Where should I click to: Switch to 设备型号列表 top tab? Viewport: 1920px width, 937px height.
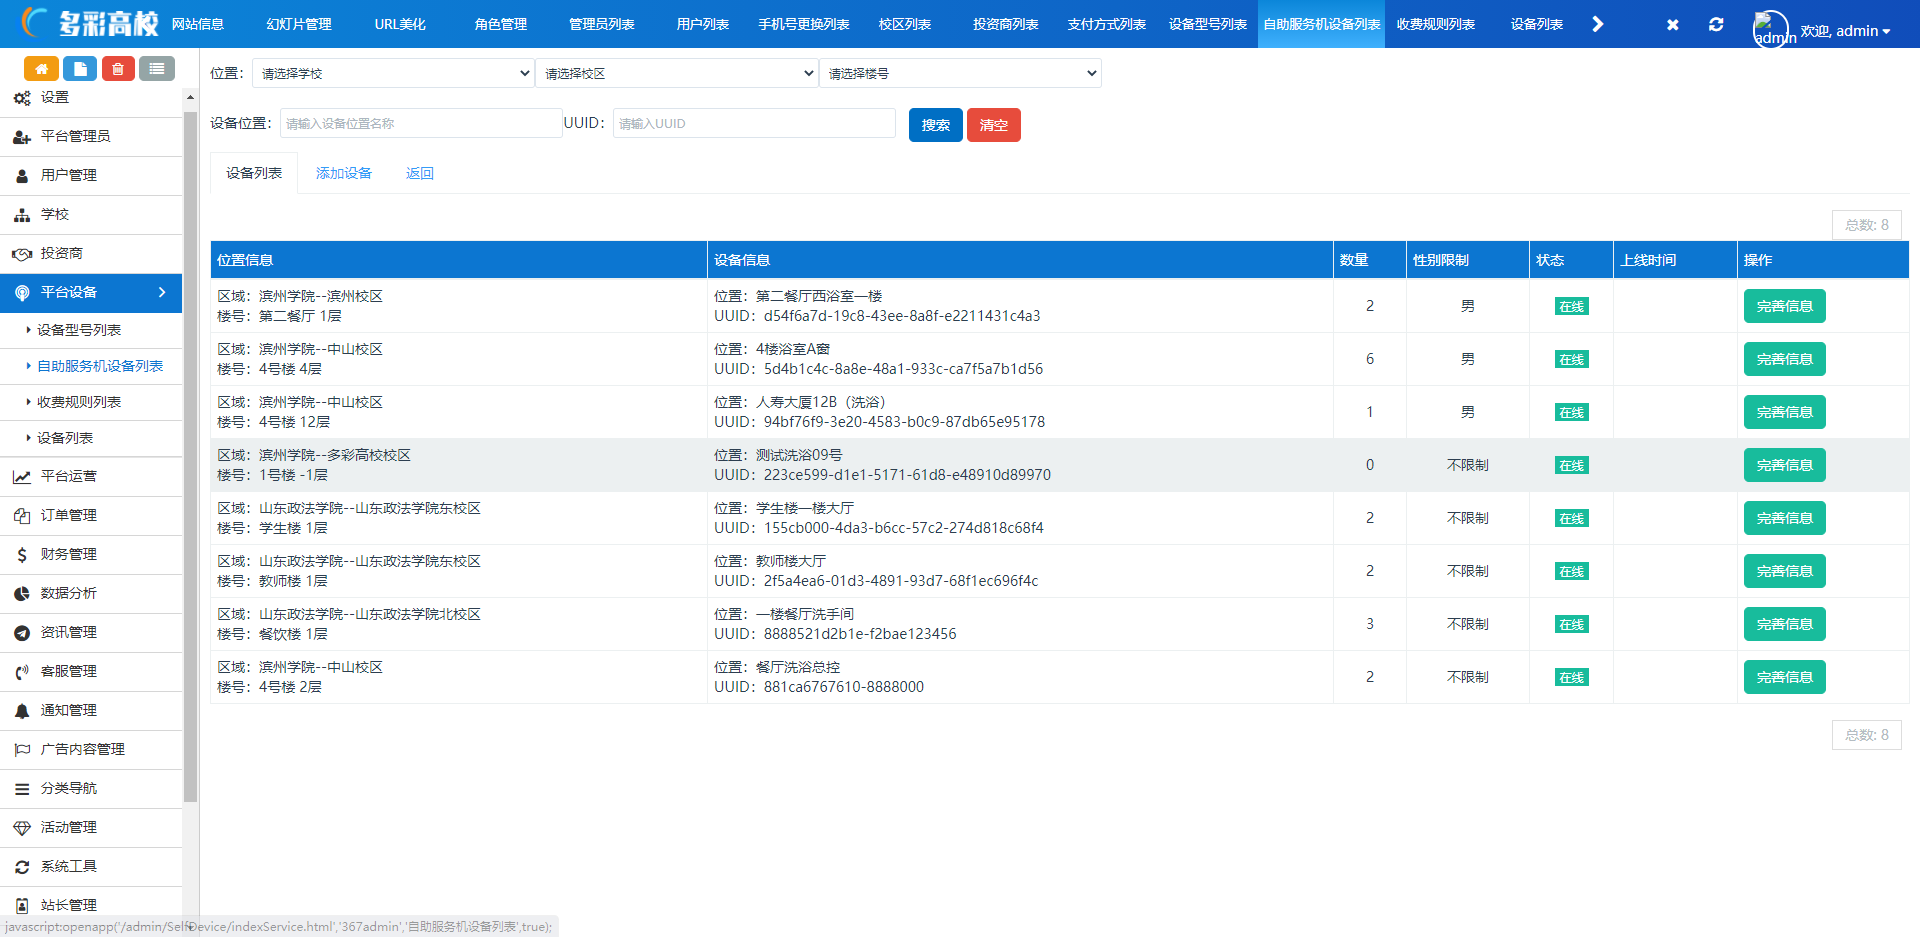point(1207,24)
